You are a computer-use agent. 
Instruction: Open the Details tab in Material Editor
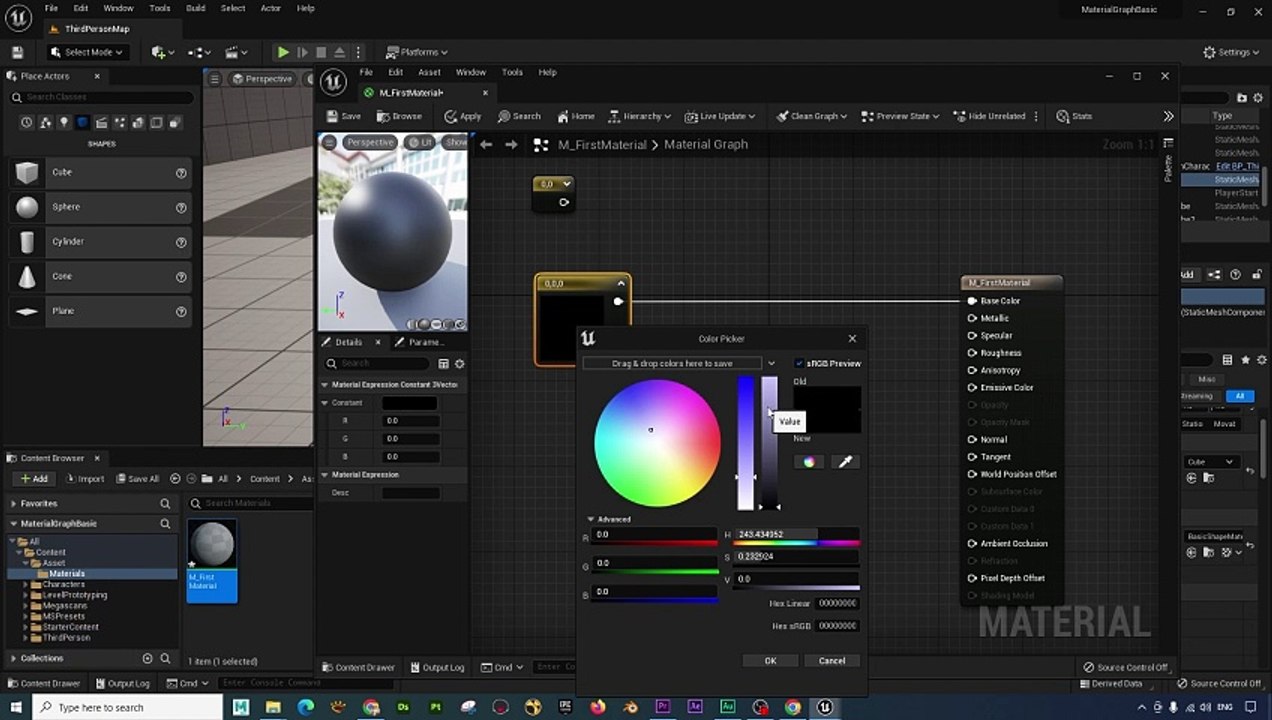[x=349, y=342]
